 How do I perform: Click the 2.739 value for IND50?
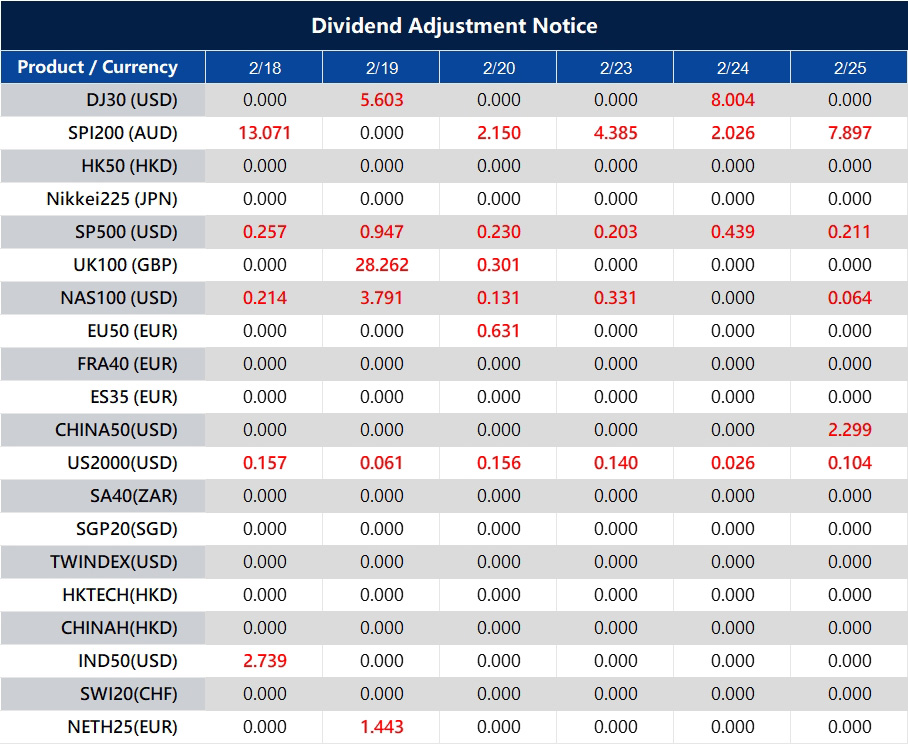click(x=263, y=661)
